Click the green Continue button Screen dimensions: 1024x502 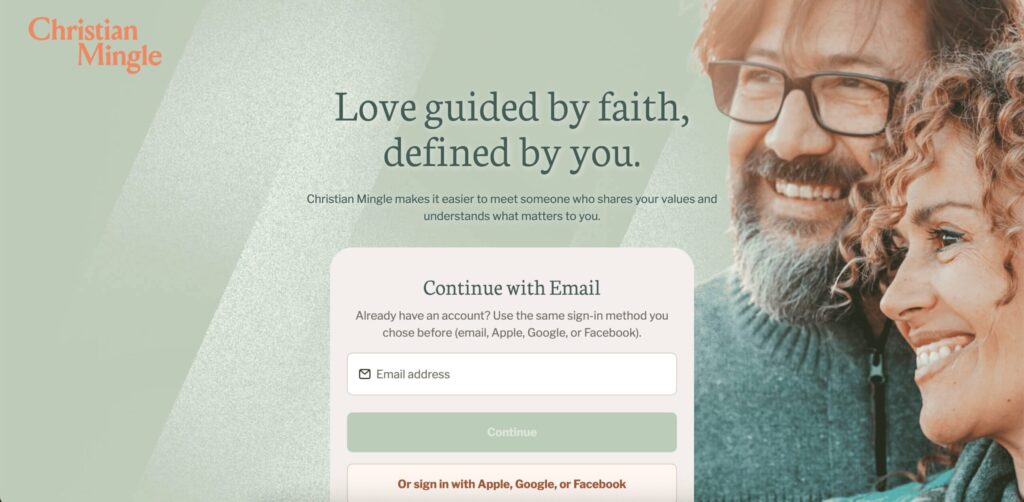[511, 432]
